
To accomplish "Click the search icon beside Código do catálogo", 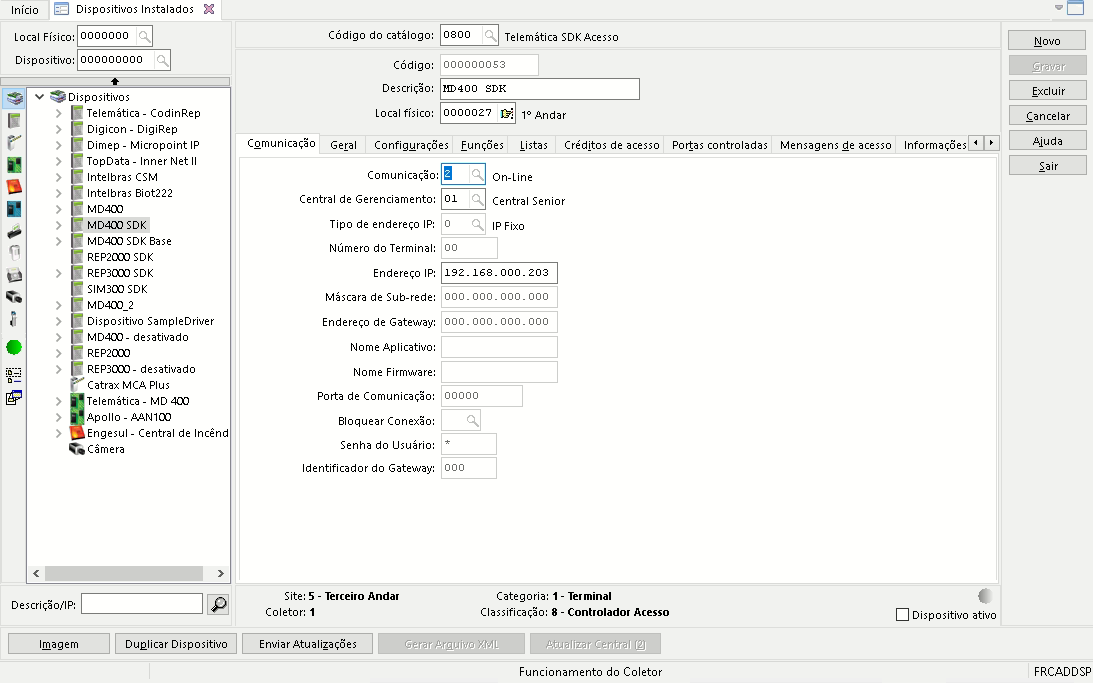I will click(490, 36).
